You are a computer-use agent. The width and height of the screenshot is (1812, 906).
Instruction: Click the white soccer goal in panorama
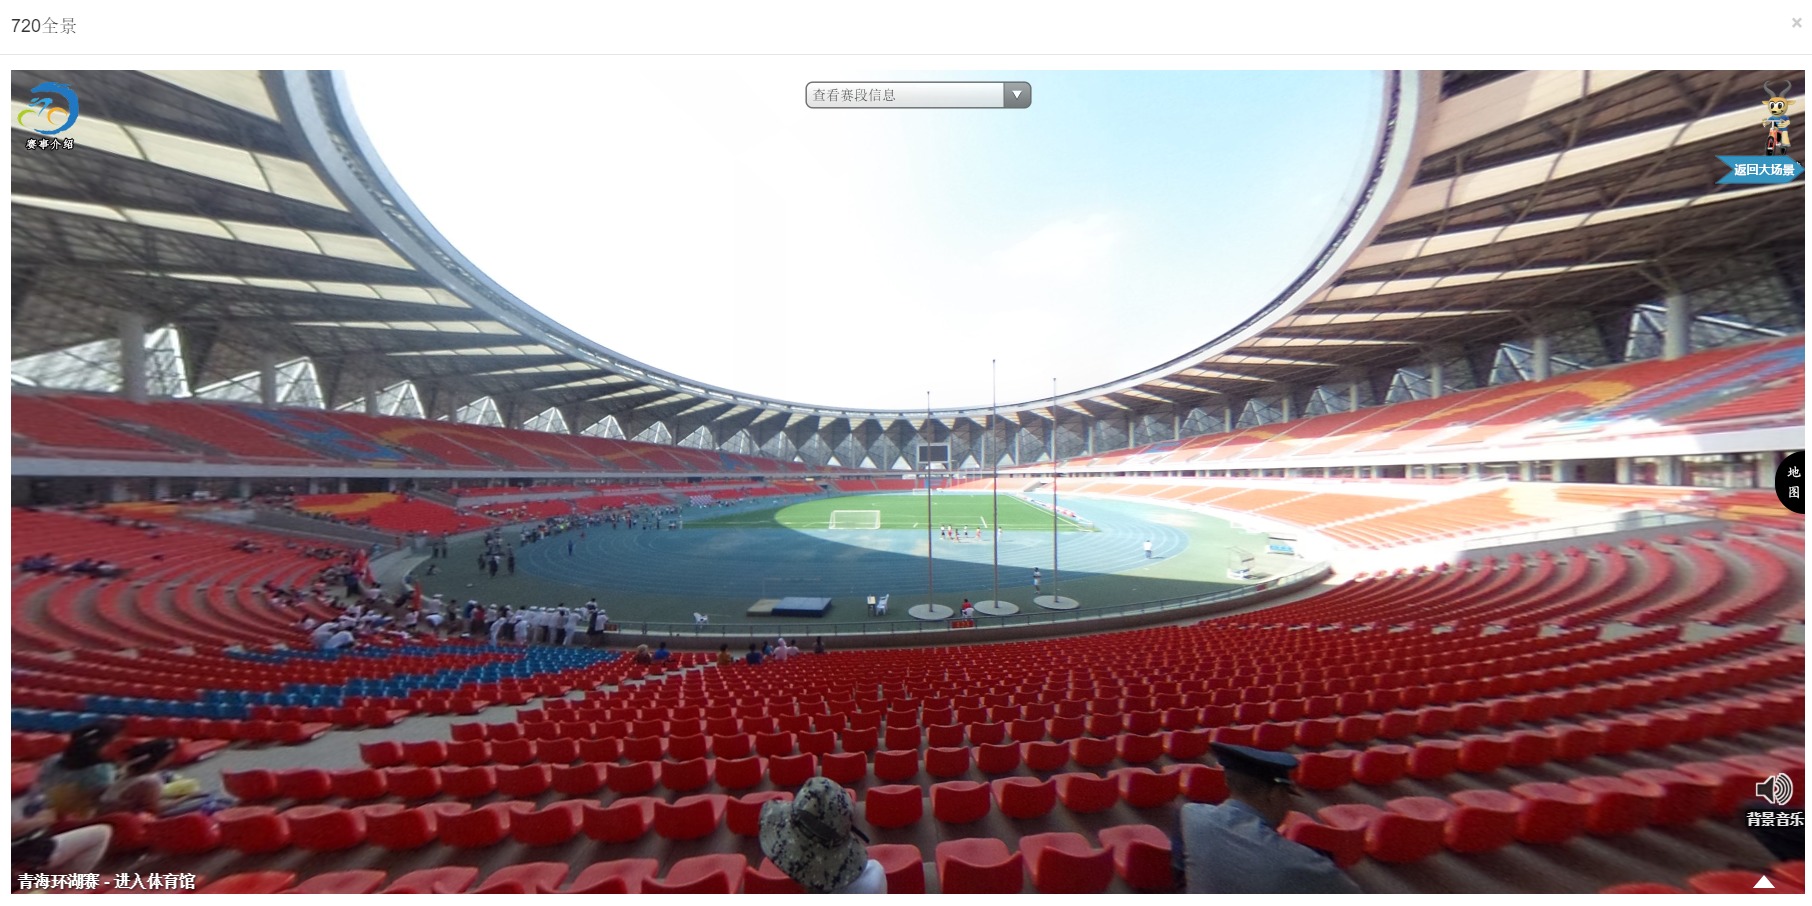pos(854,519)
